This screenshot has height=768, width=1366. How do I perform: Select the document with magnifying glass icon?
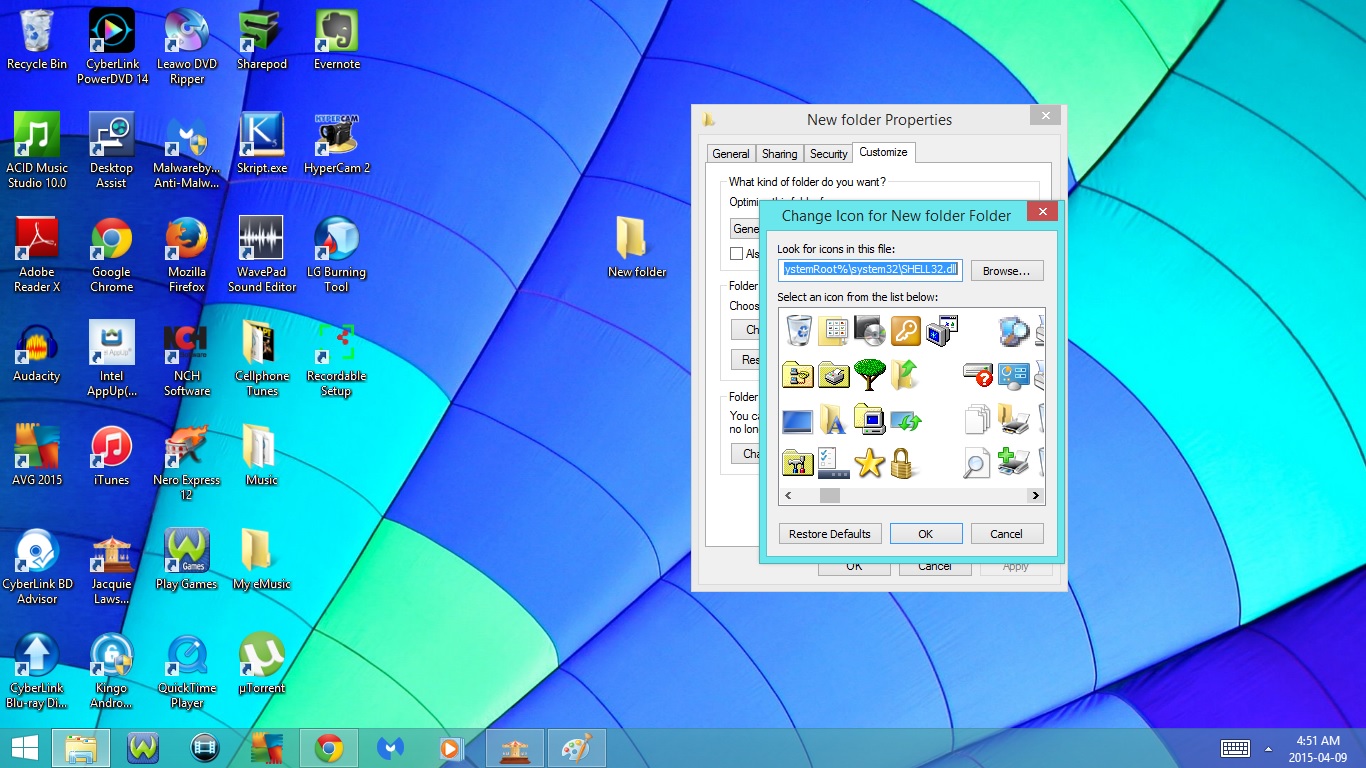click(x=977, y=463)
